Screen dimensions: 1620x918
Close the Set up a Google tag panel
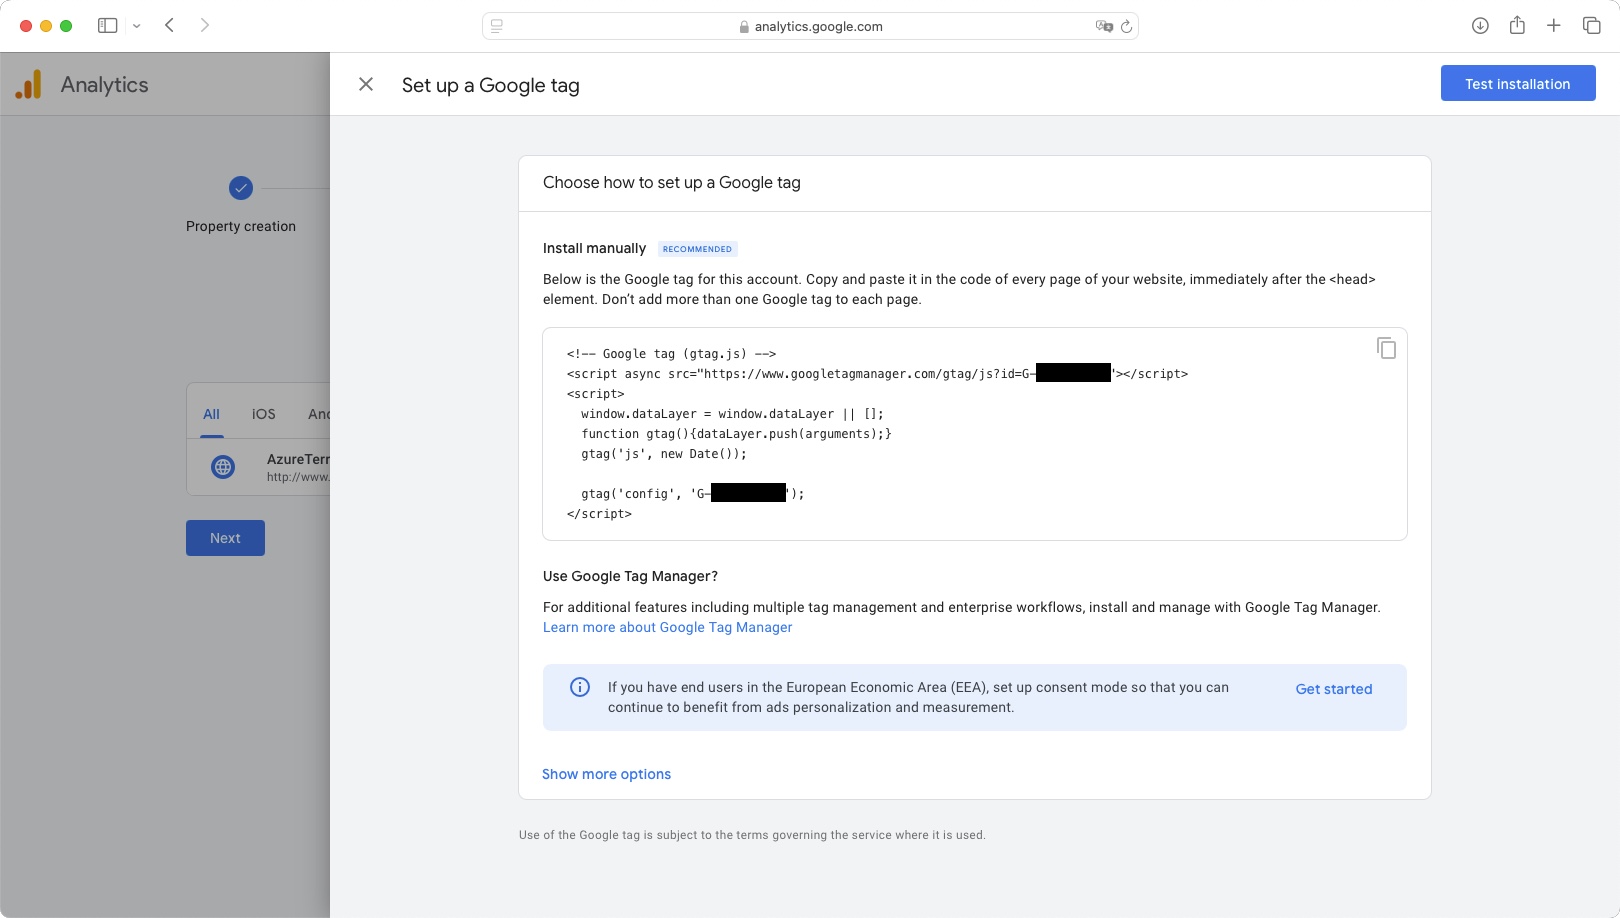[366, 84]
